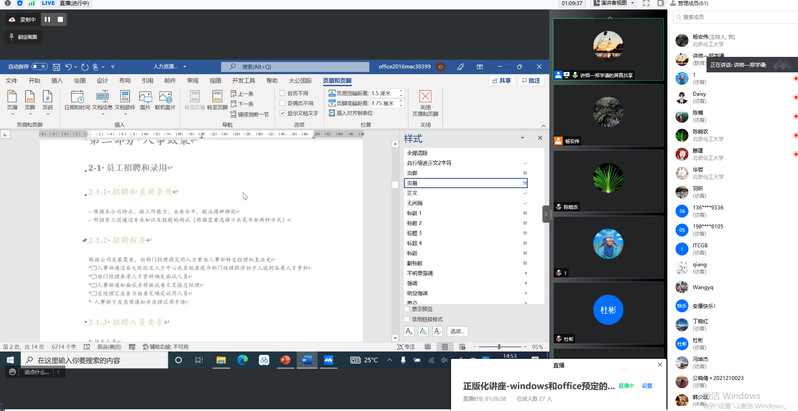Open the PowerPoint icon in the taskbar
This screenshot has width=798, height=411.
pyautogui.click(x=285, y=360)
